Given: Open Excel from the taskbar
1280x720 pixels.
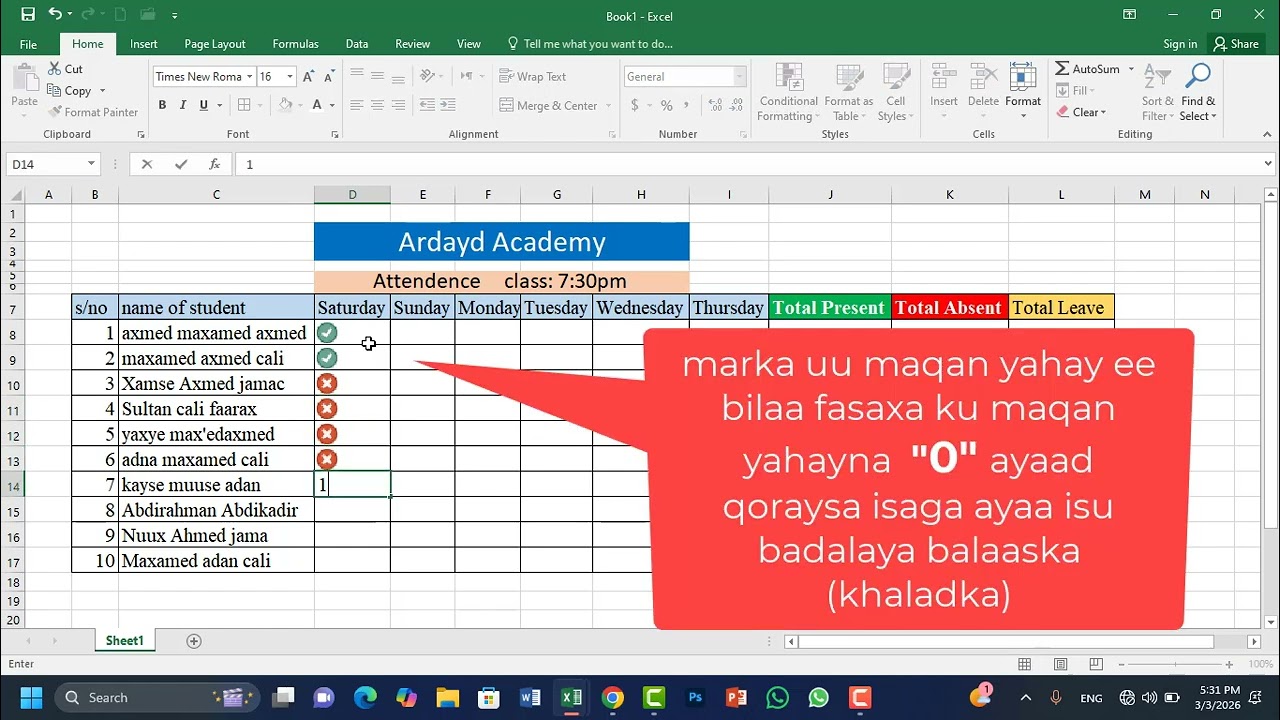Looking at the screenshot, I should point(571,697).
